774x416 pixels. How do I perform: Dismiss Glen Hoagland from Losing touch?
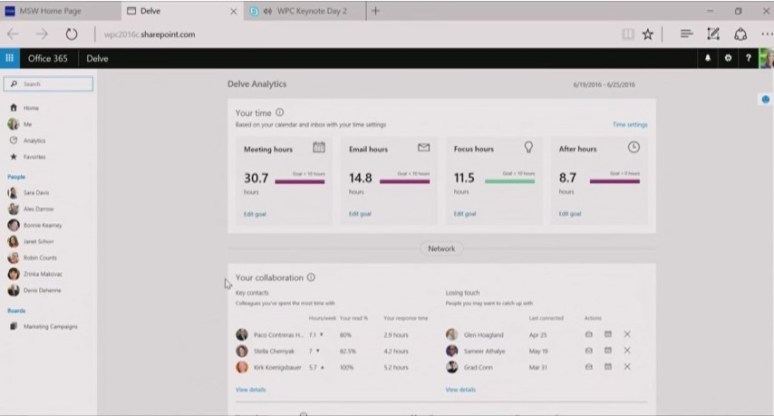click(x=627, y=335)
